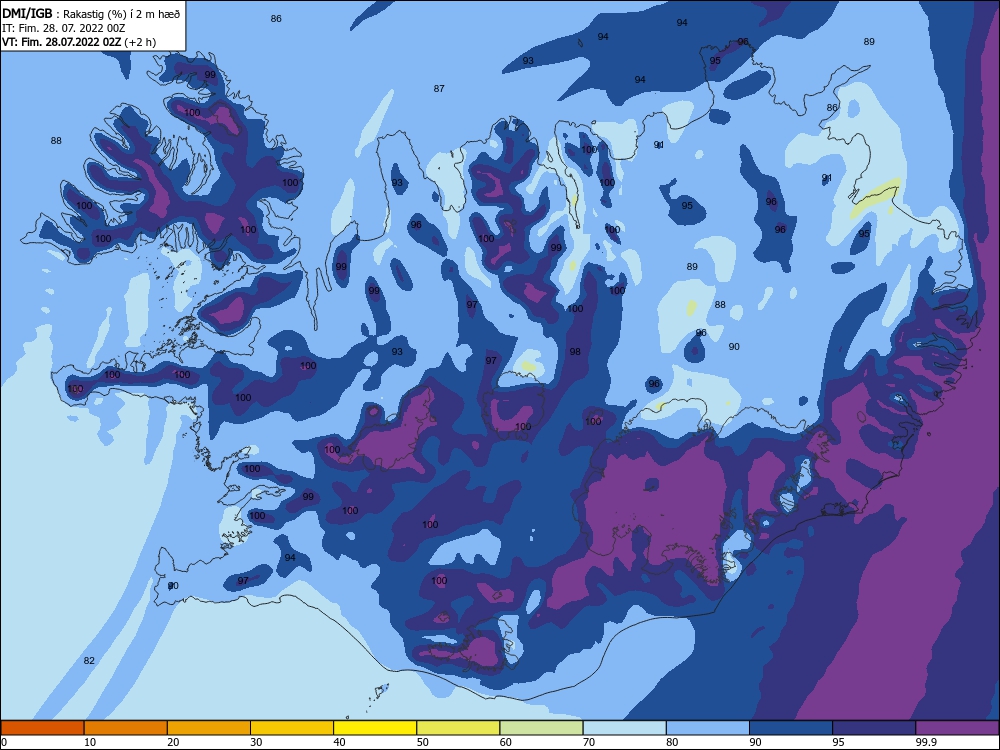Click the 'VT: Fim. 28.07.2022 02Z (+2 h)' line
The width and height of the screenshot is (1000, 750).
click(x=78, y=42)
